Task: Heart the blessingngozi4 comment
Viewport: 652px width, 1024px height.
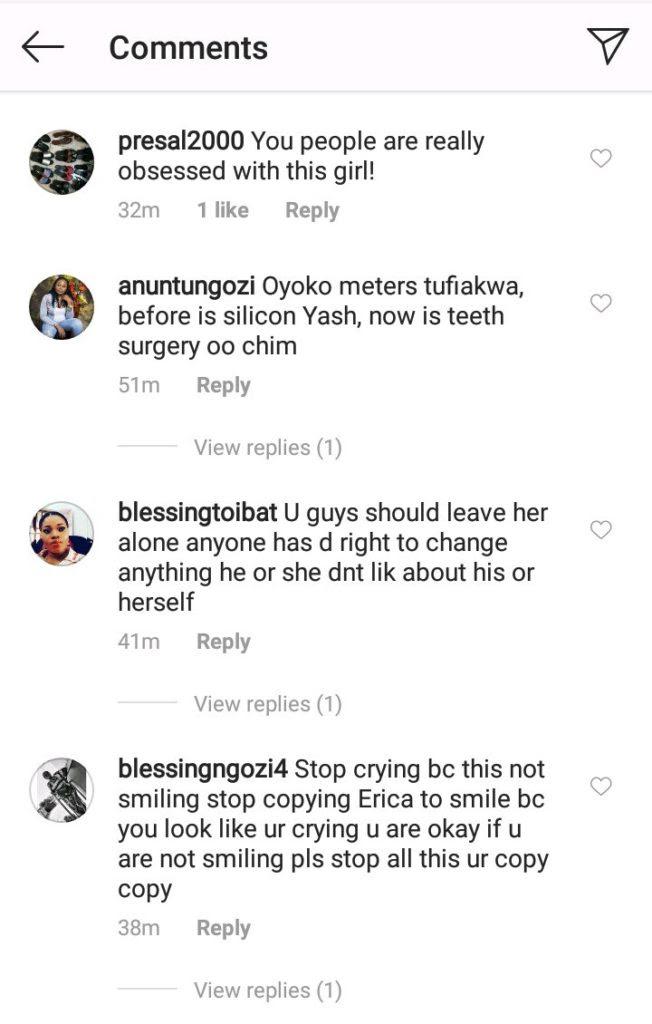Action: tap(600, 787)
